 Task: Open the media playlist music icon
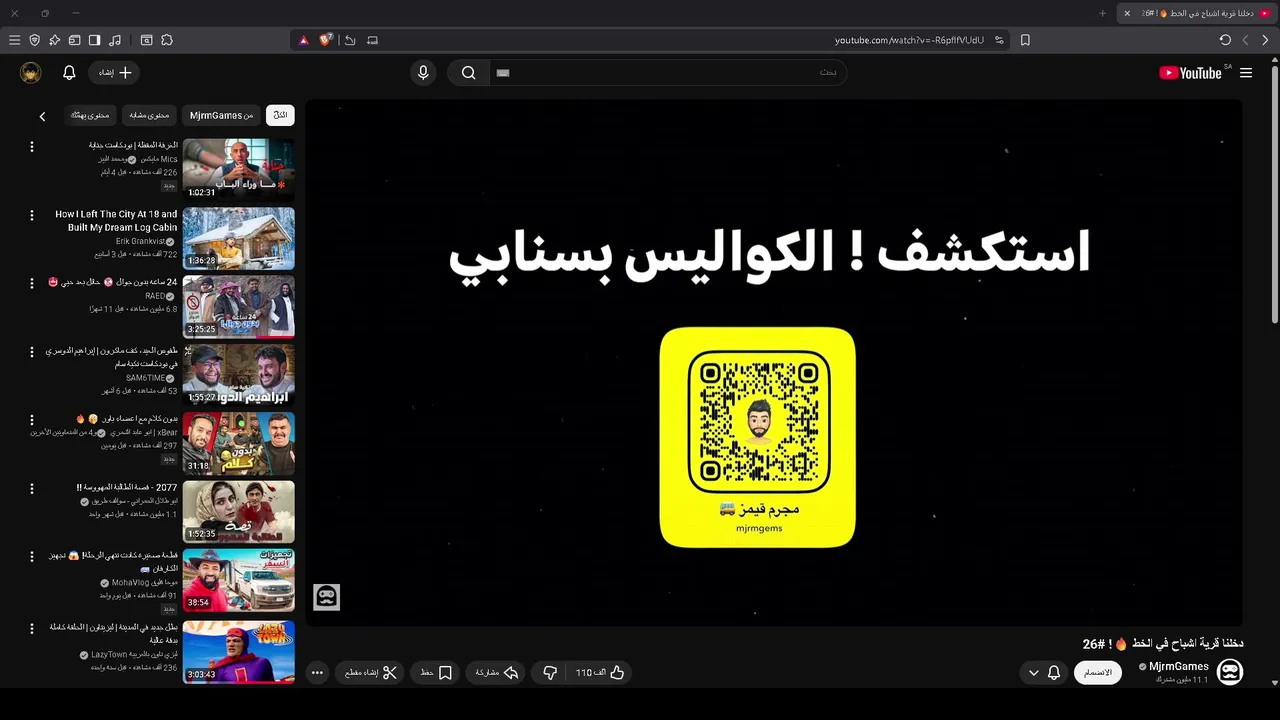click(115, 40)
